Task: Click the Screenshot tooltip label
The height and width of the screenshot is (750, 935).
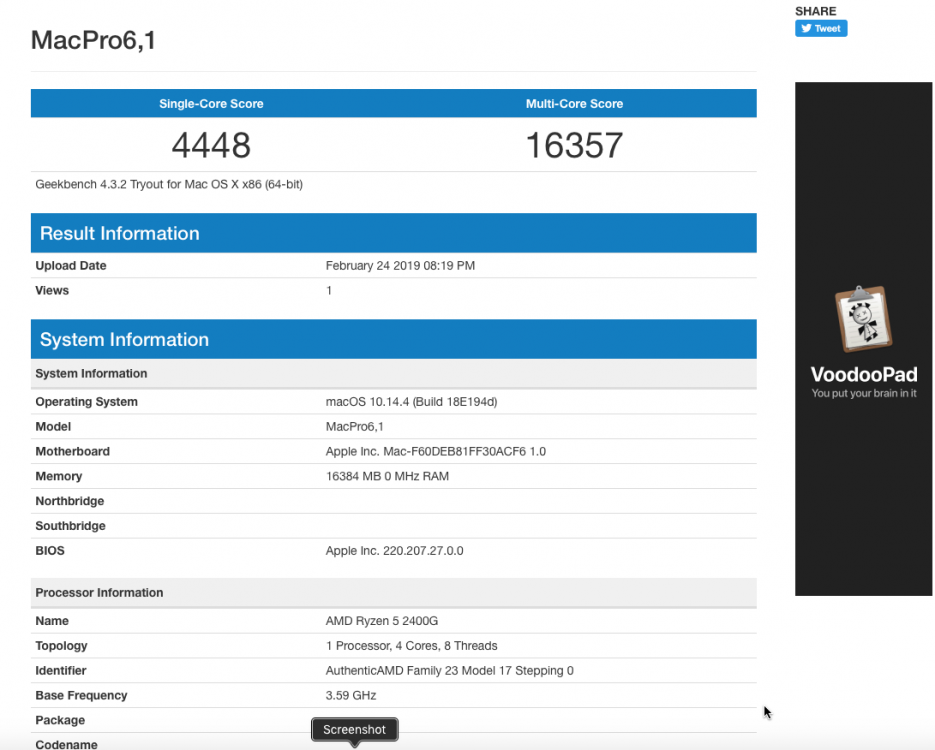Action: point(354,729)
